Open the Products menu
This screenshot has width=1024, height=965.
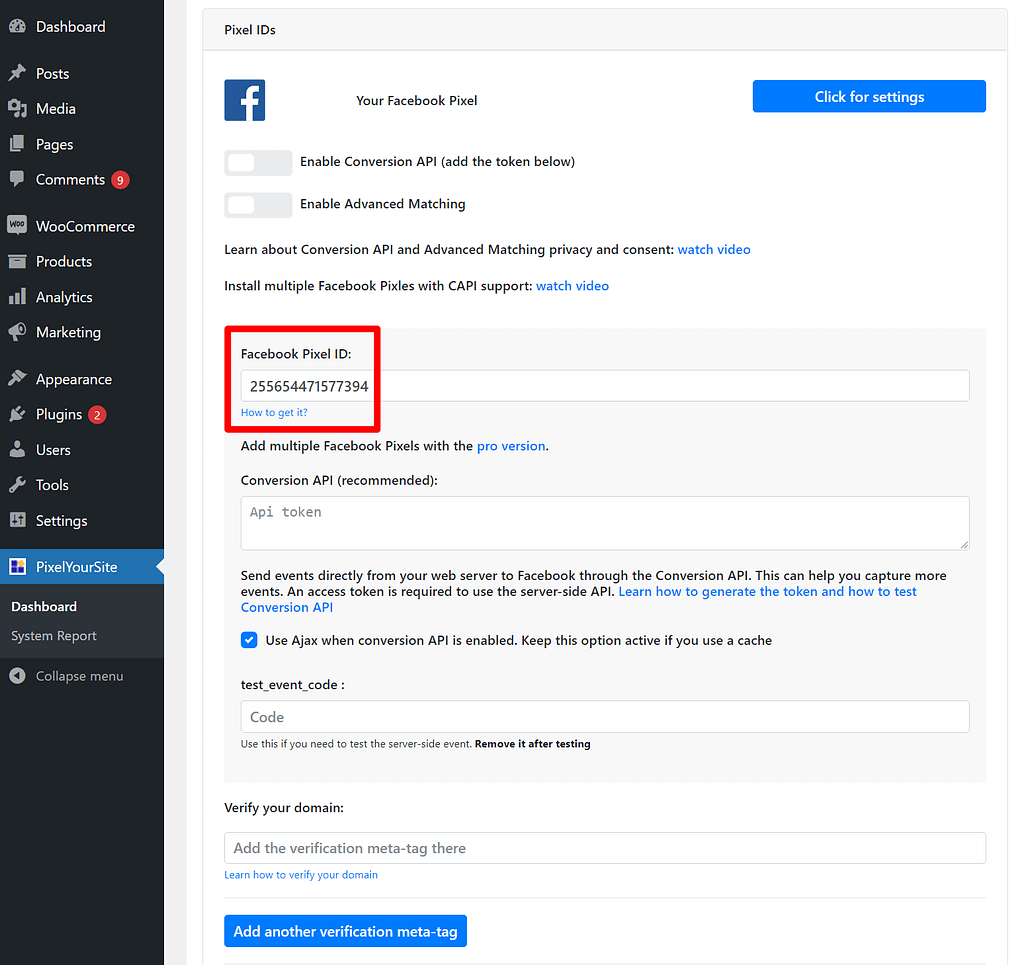pos(82,261)
